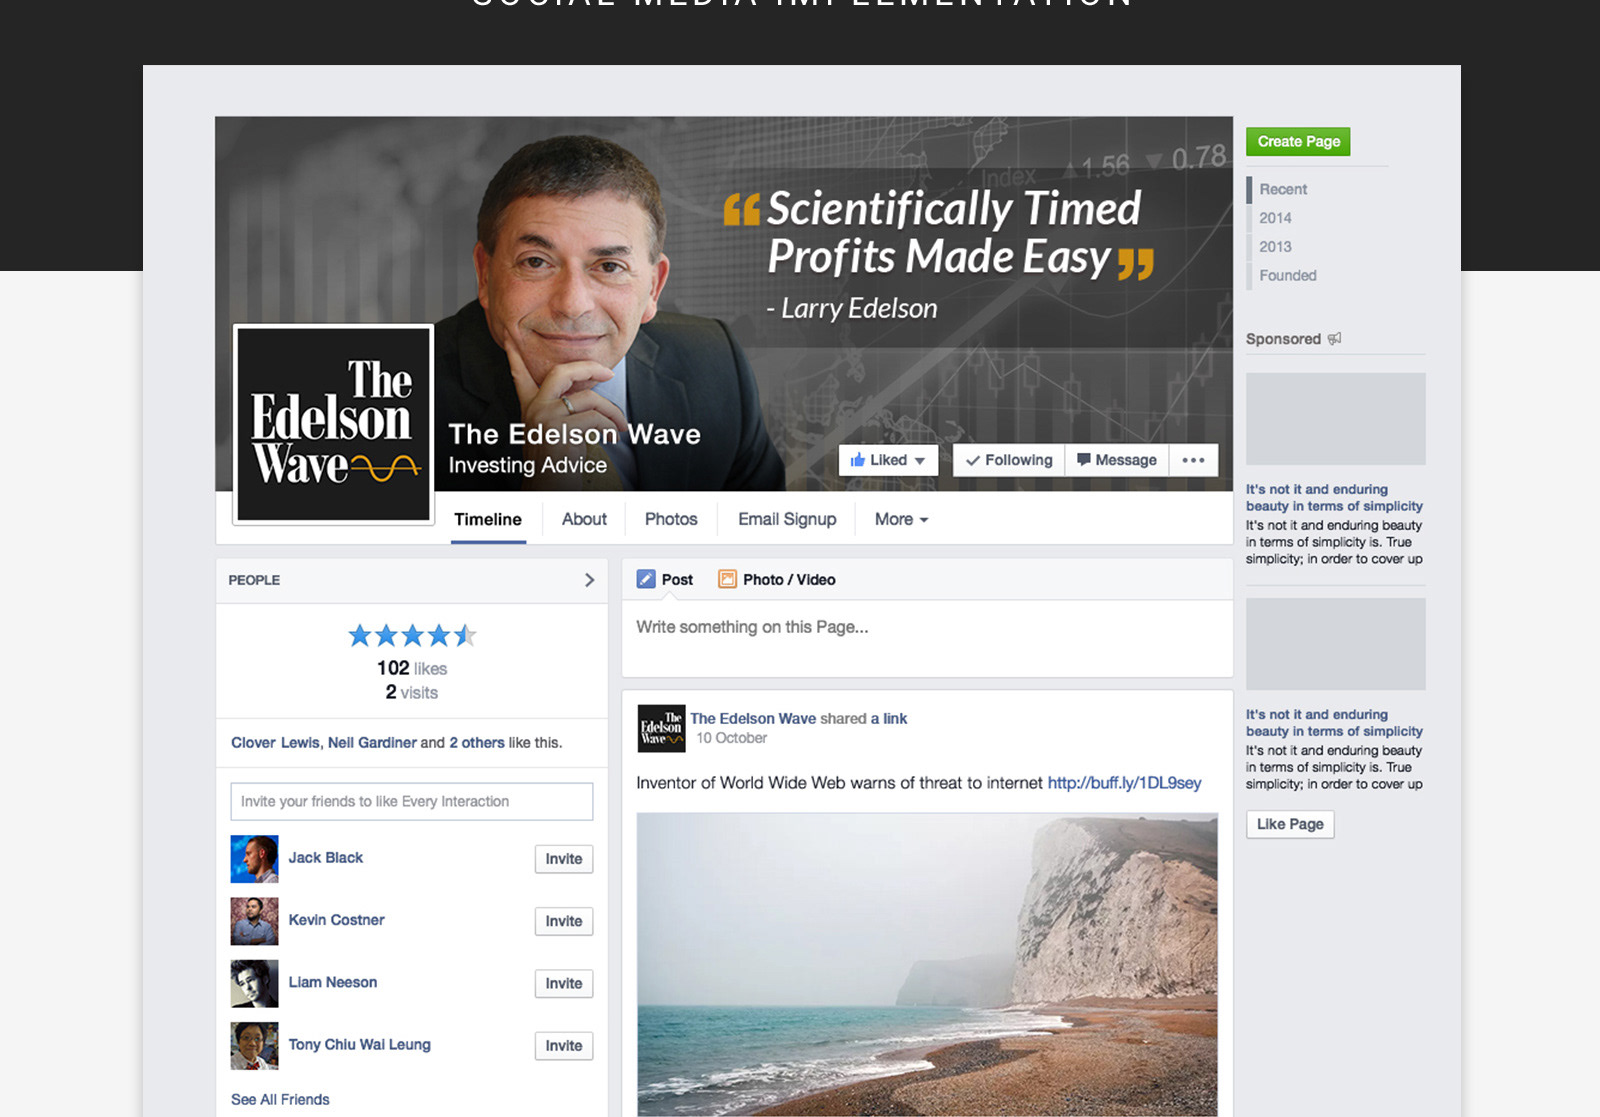1600x1117 pixels.
Task: Click Kevin Costner name link
Action: [336, 920]
